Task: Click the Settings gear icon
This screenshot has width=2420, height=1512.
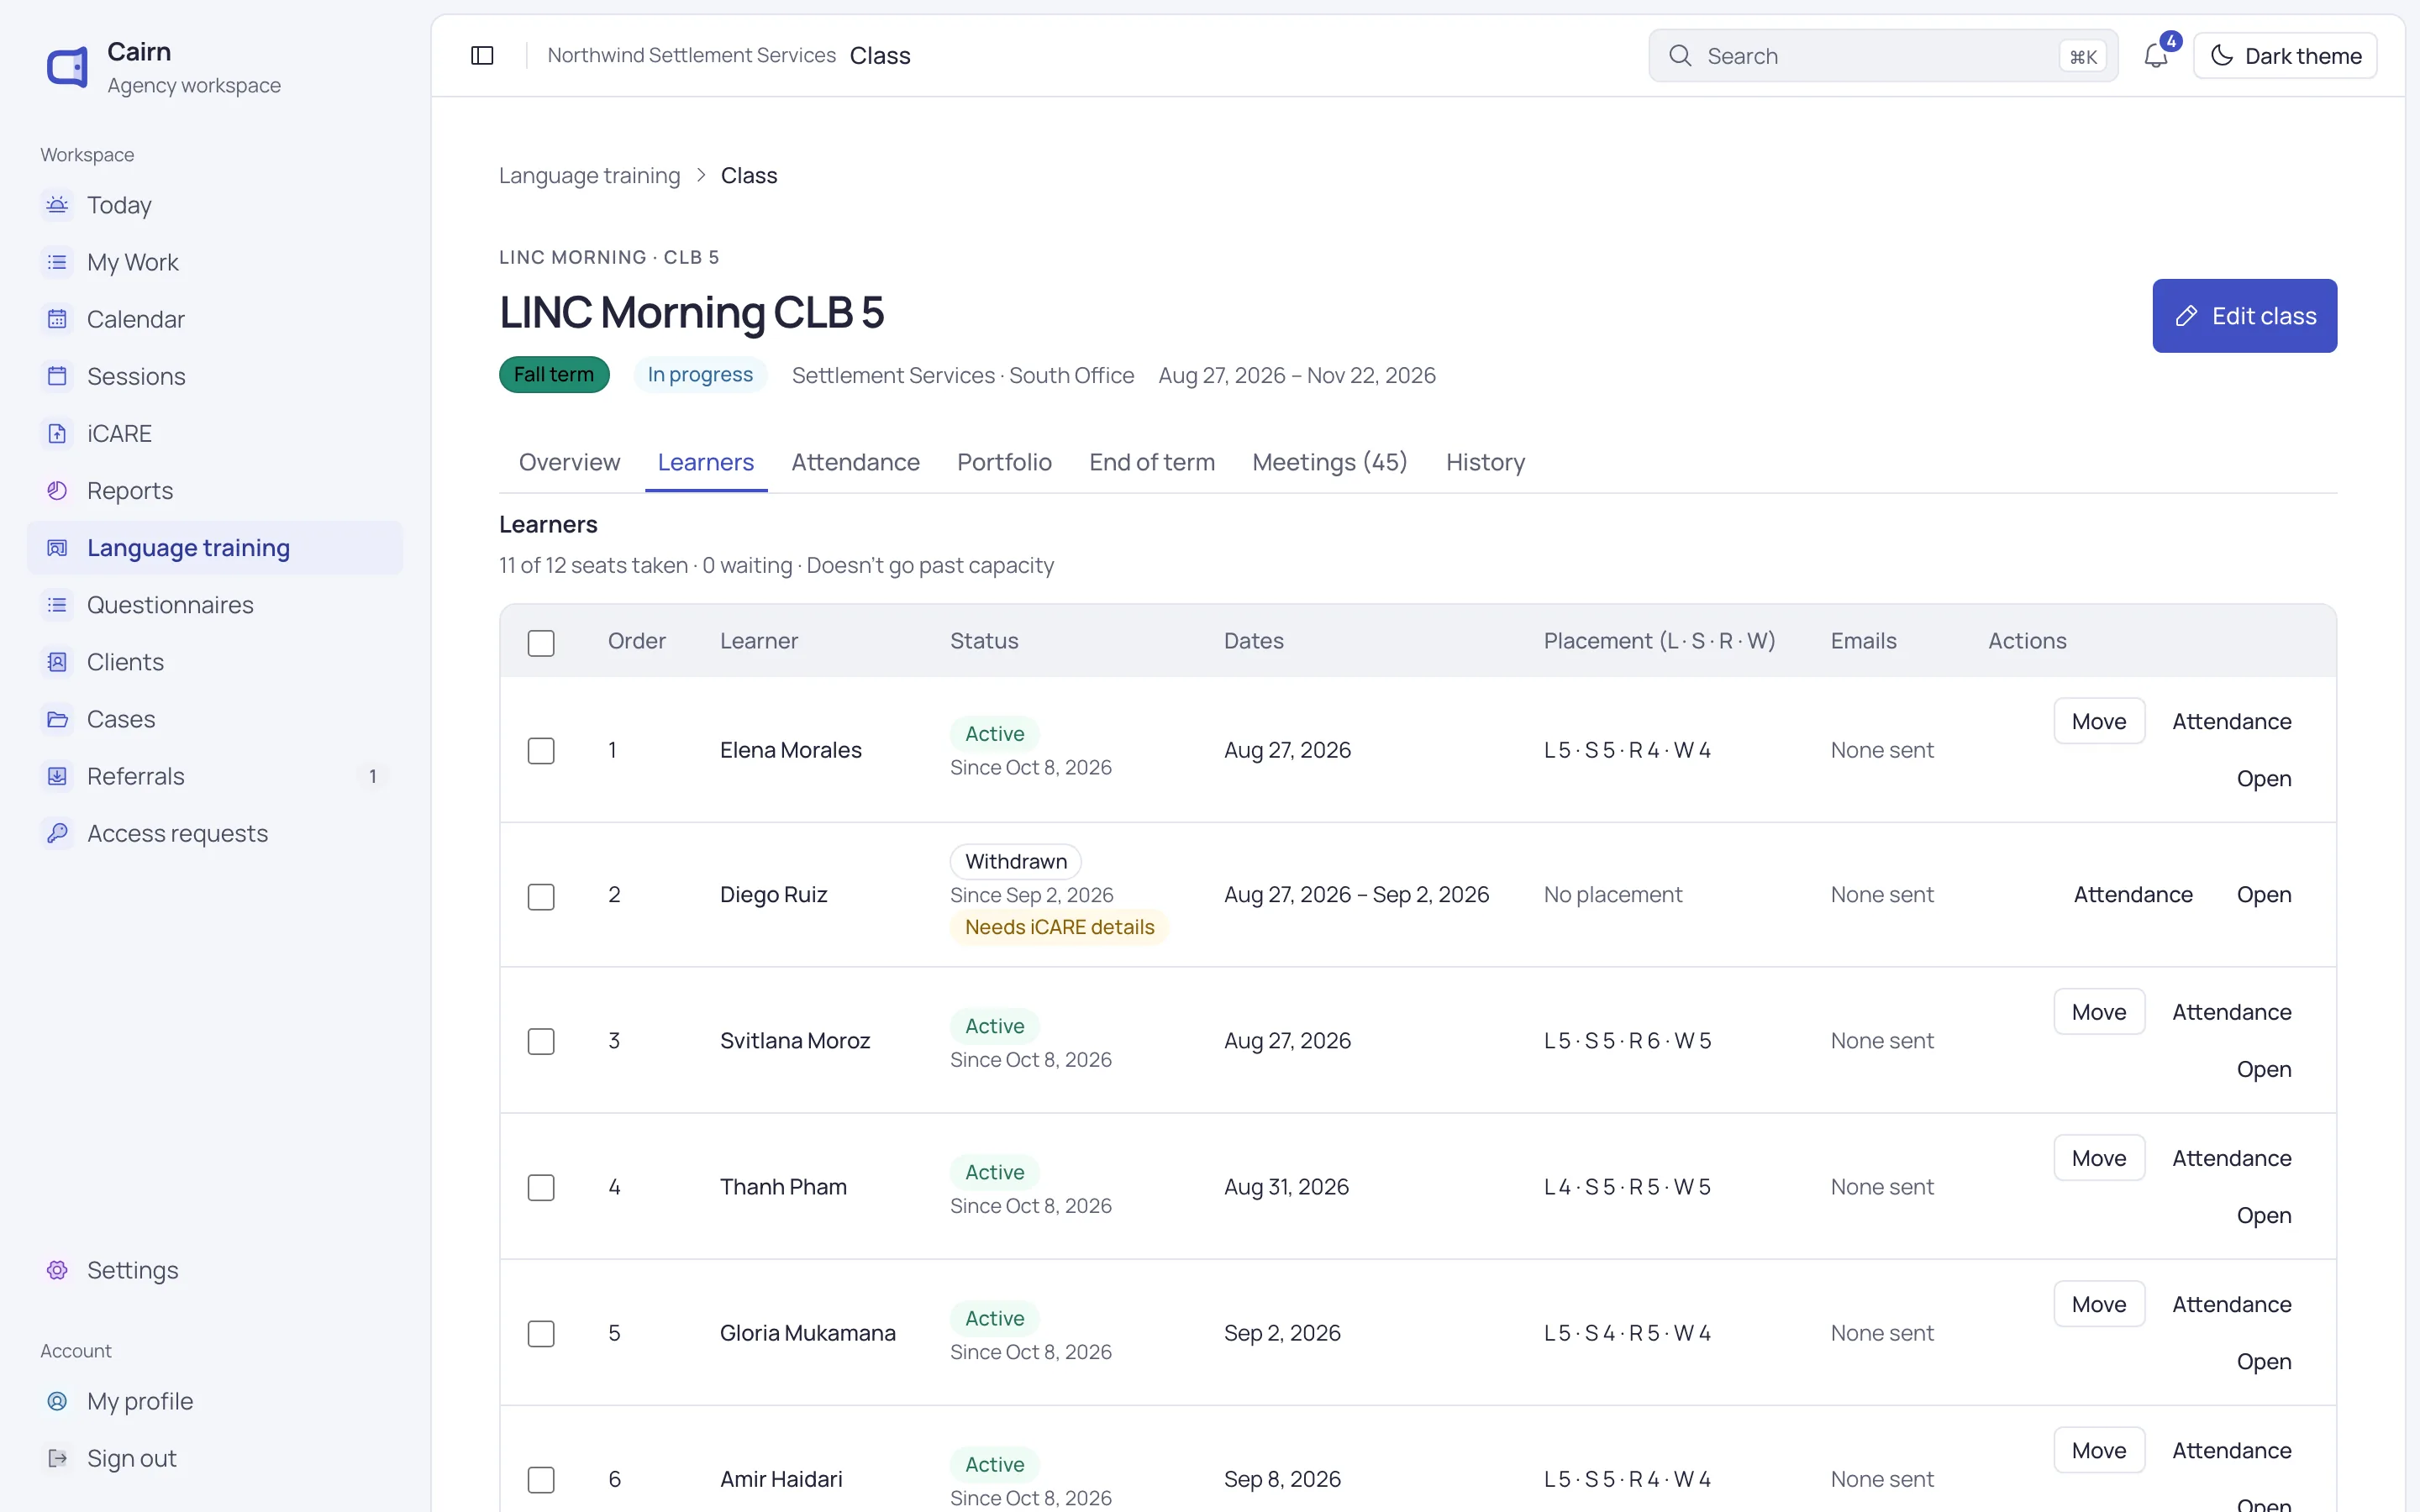Action: click(57, 1270)
